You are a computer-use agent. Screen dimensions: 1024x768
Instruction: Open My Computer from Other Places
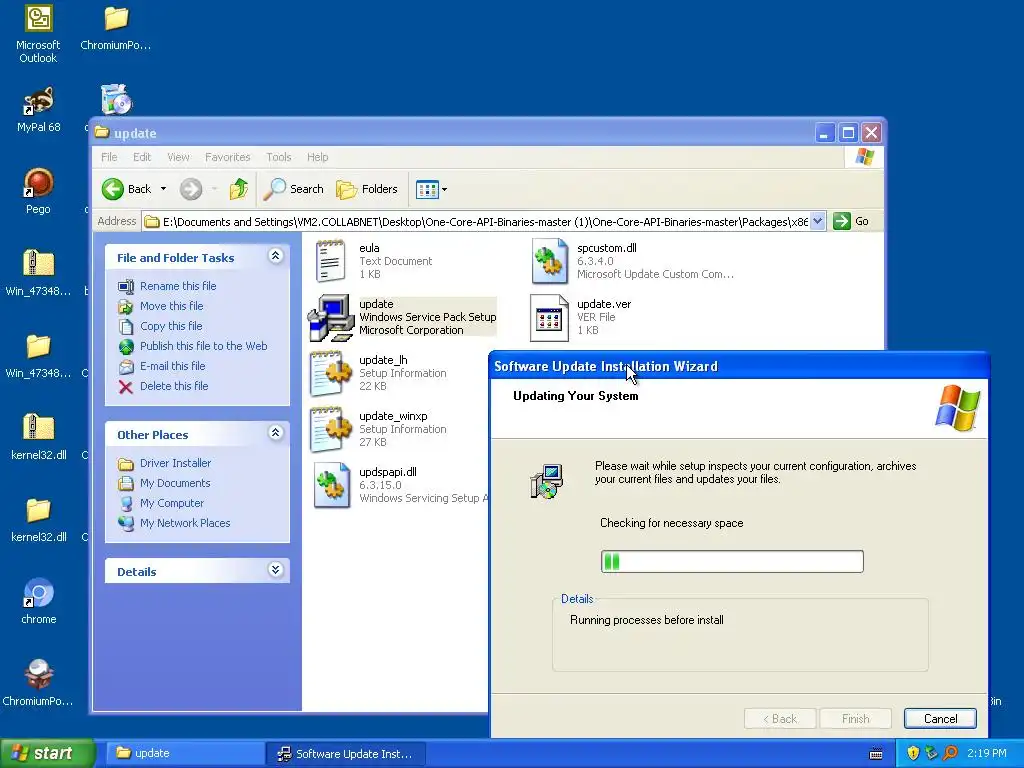pos(172,504)
